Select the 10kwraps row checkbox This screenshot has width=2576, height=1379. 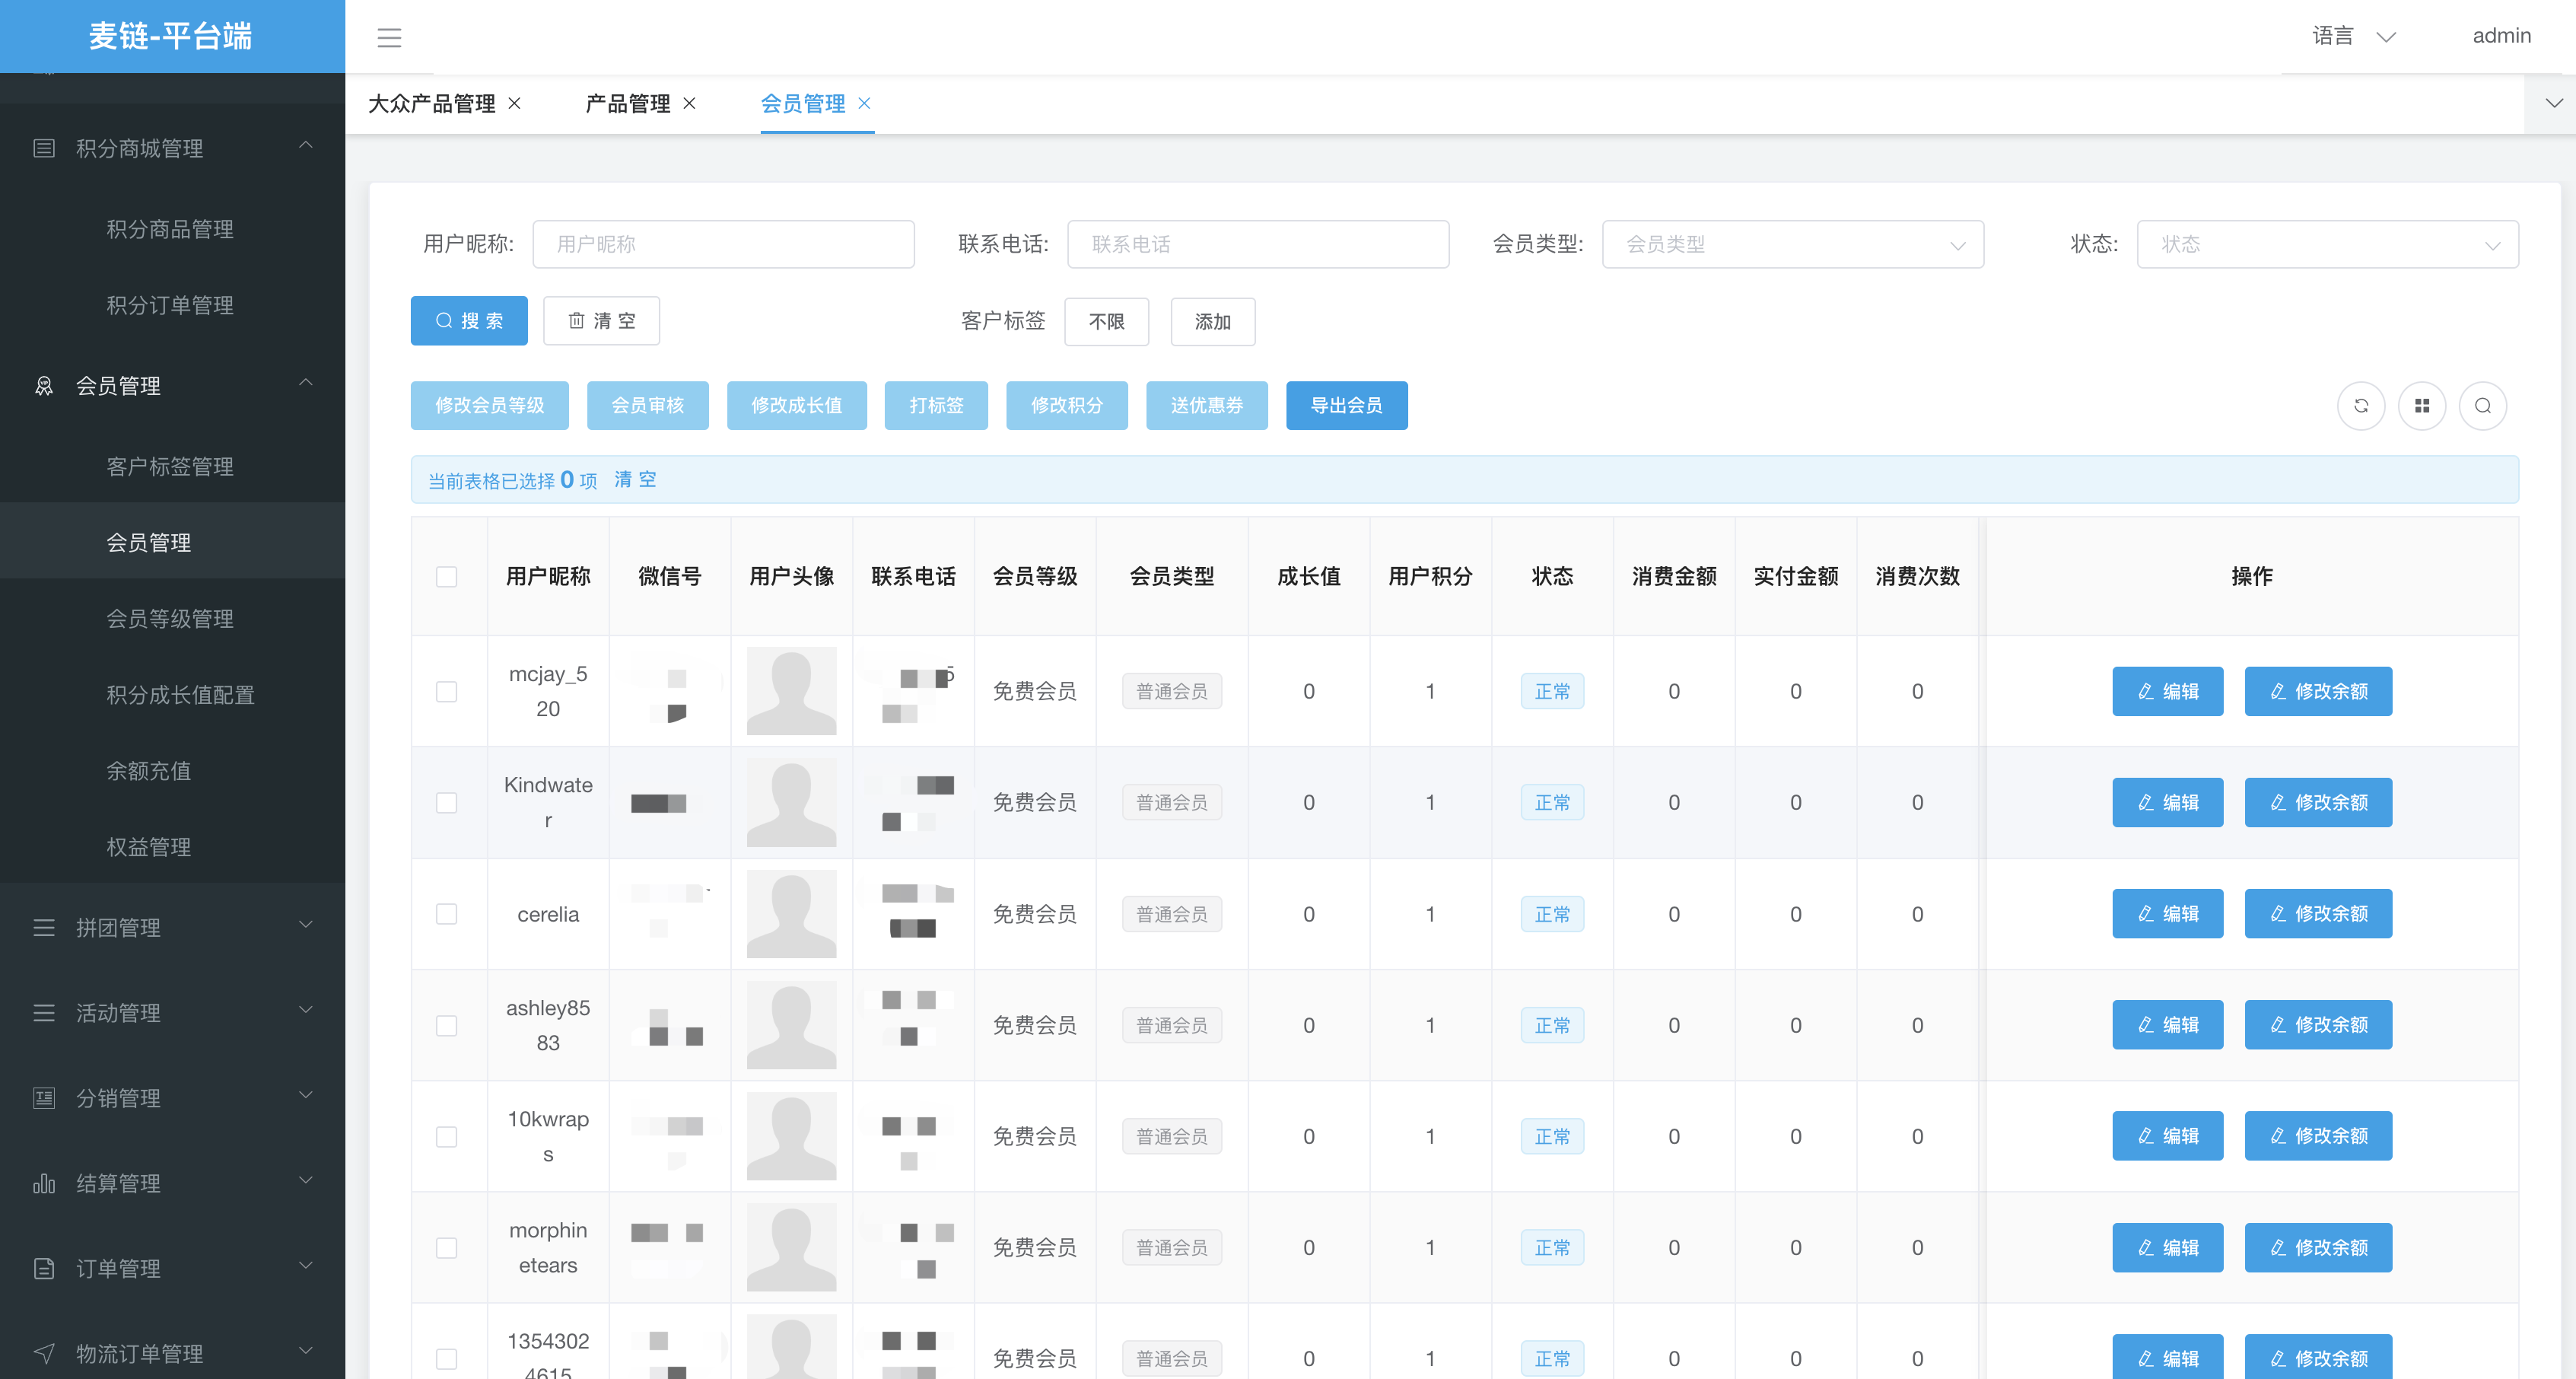click(x=447, y=1137)
